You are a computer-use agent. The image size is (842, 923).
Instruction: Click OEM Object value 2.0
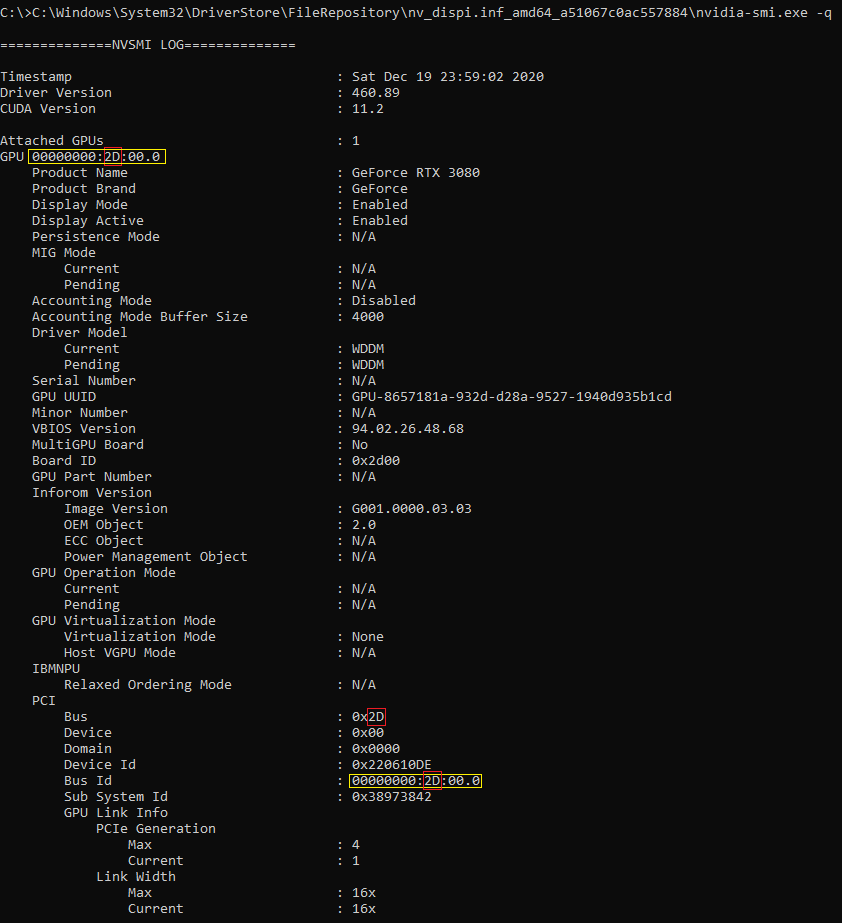point(363,524)
